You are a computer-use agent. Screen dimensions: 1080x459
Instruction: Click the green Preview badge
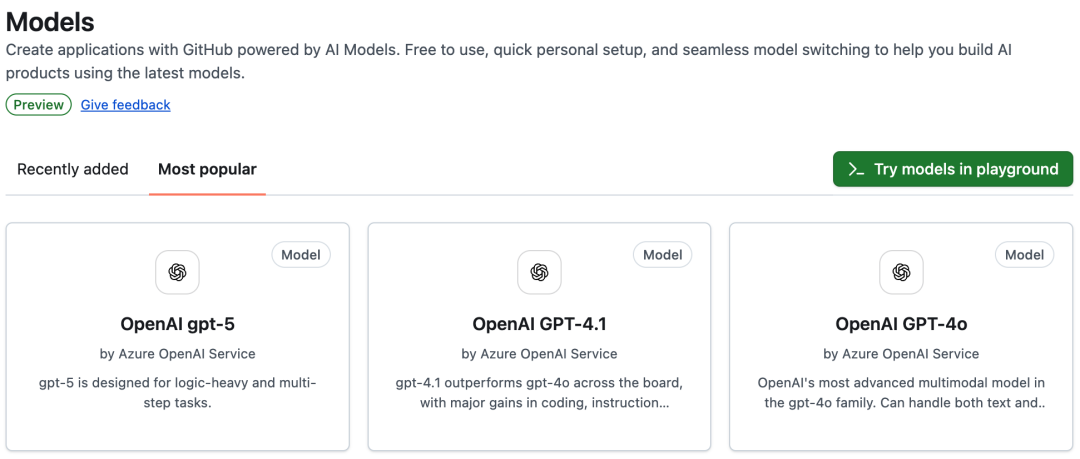39,105
